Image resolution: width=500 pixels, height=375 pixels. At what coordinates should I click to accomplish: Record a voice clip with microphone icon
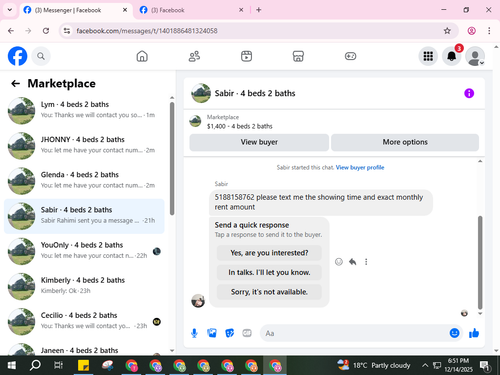click(x=194, y=333)
